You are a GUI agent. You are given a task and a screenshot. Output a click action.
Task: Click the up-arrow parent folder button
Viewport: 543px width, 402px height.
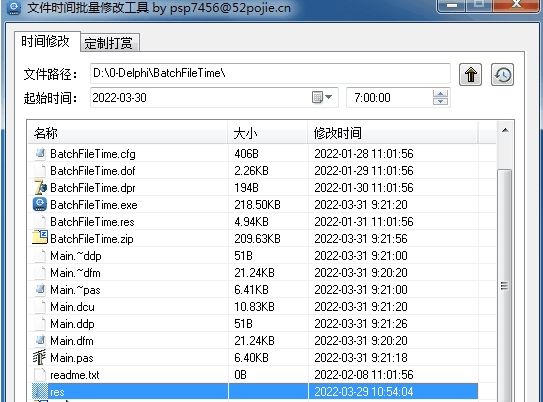(x=470, y=74)
